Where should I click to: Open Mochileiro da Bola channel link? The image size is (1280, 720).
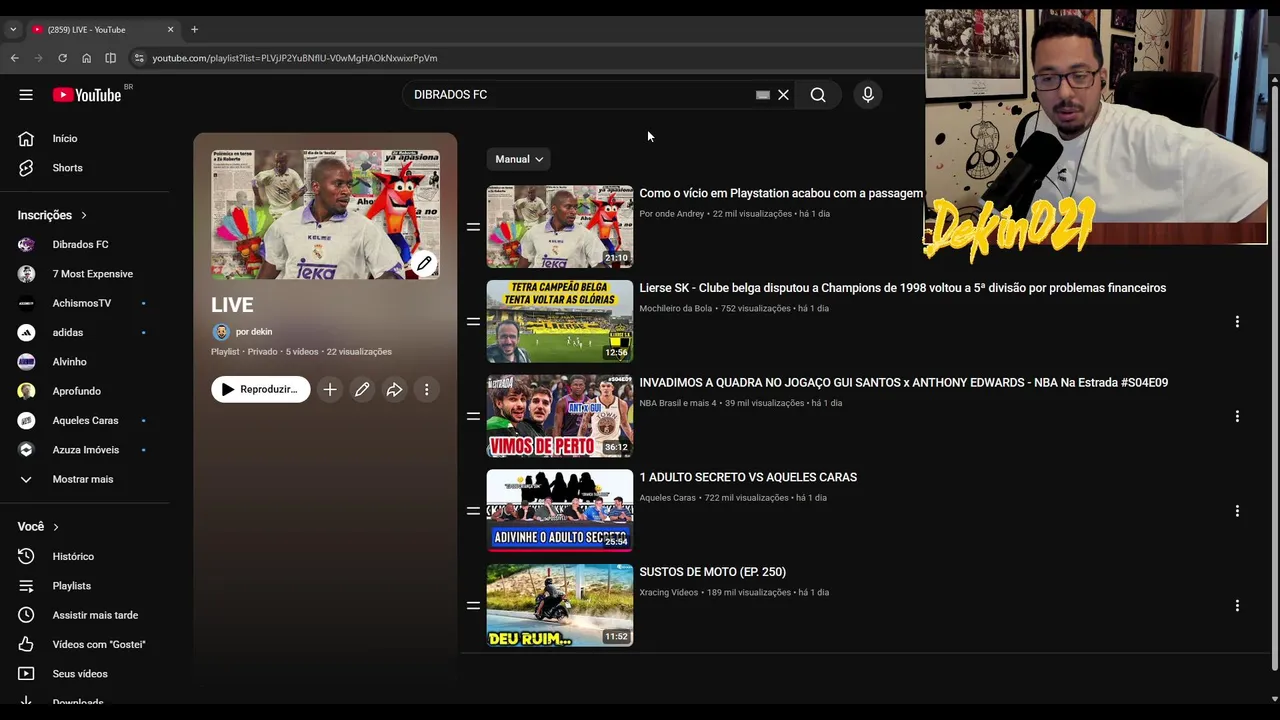(x=676, y=309)
